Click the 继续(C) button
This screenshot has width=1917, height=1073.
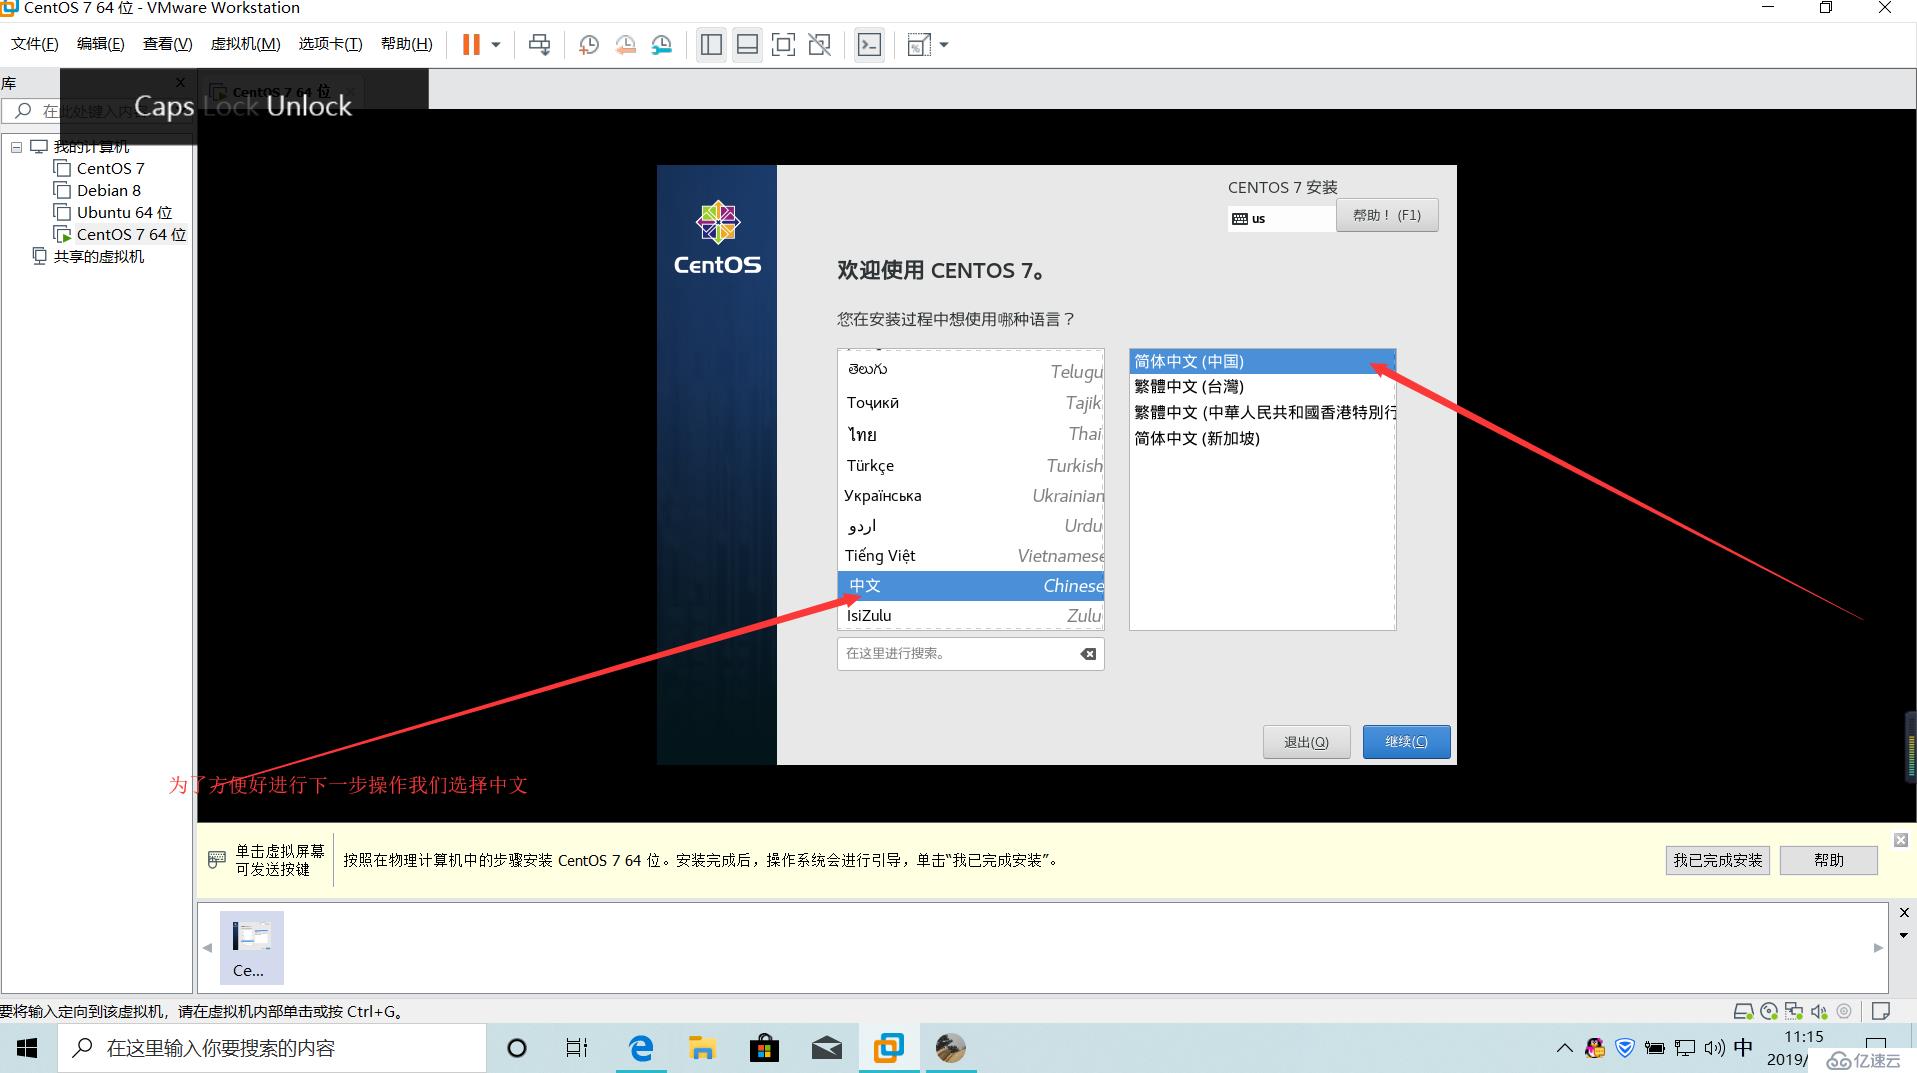(x=1406, y=742)
